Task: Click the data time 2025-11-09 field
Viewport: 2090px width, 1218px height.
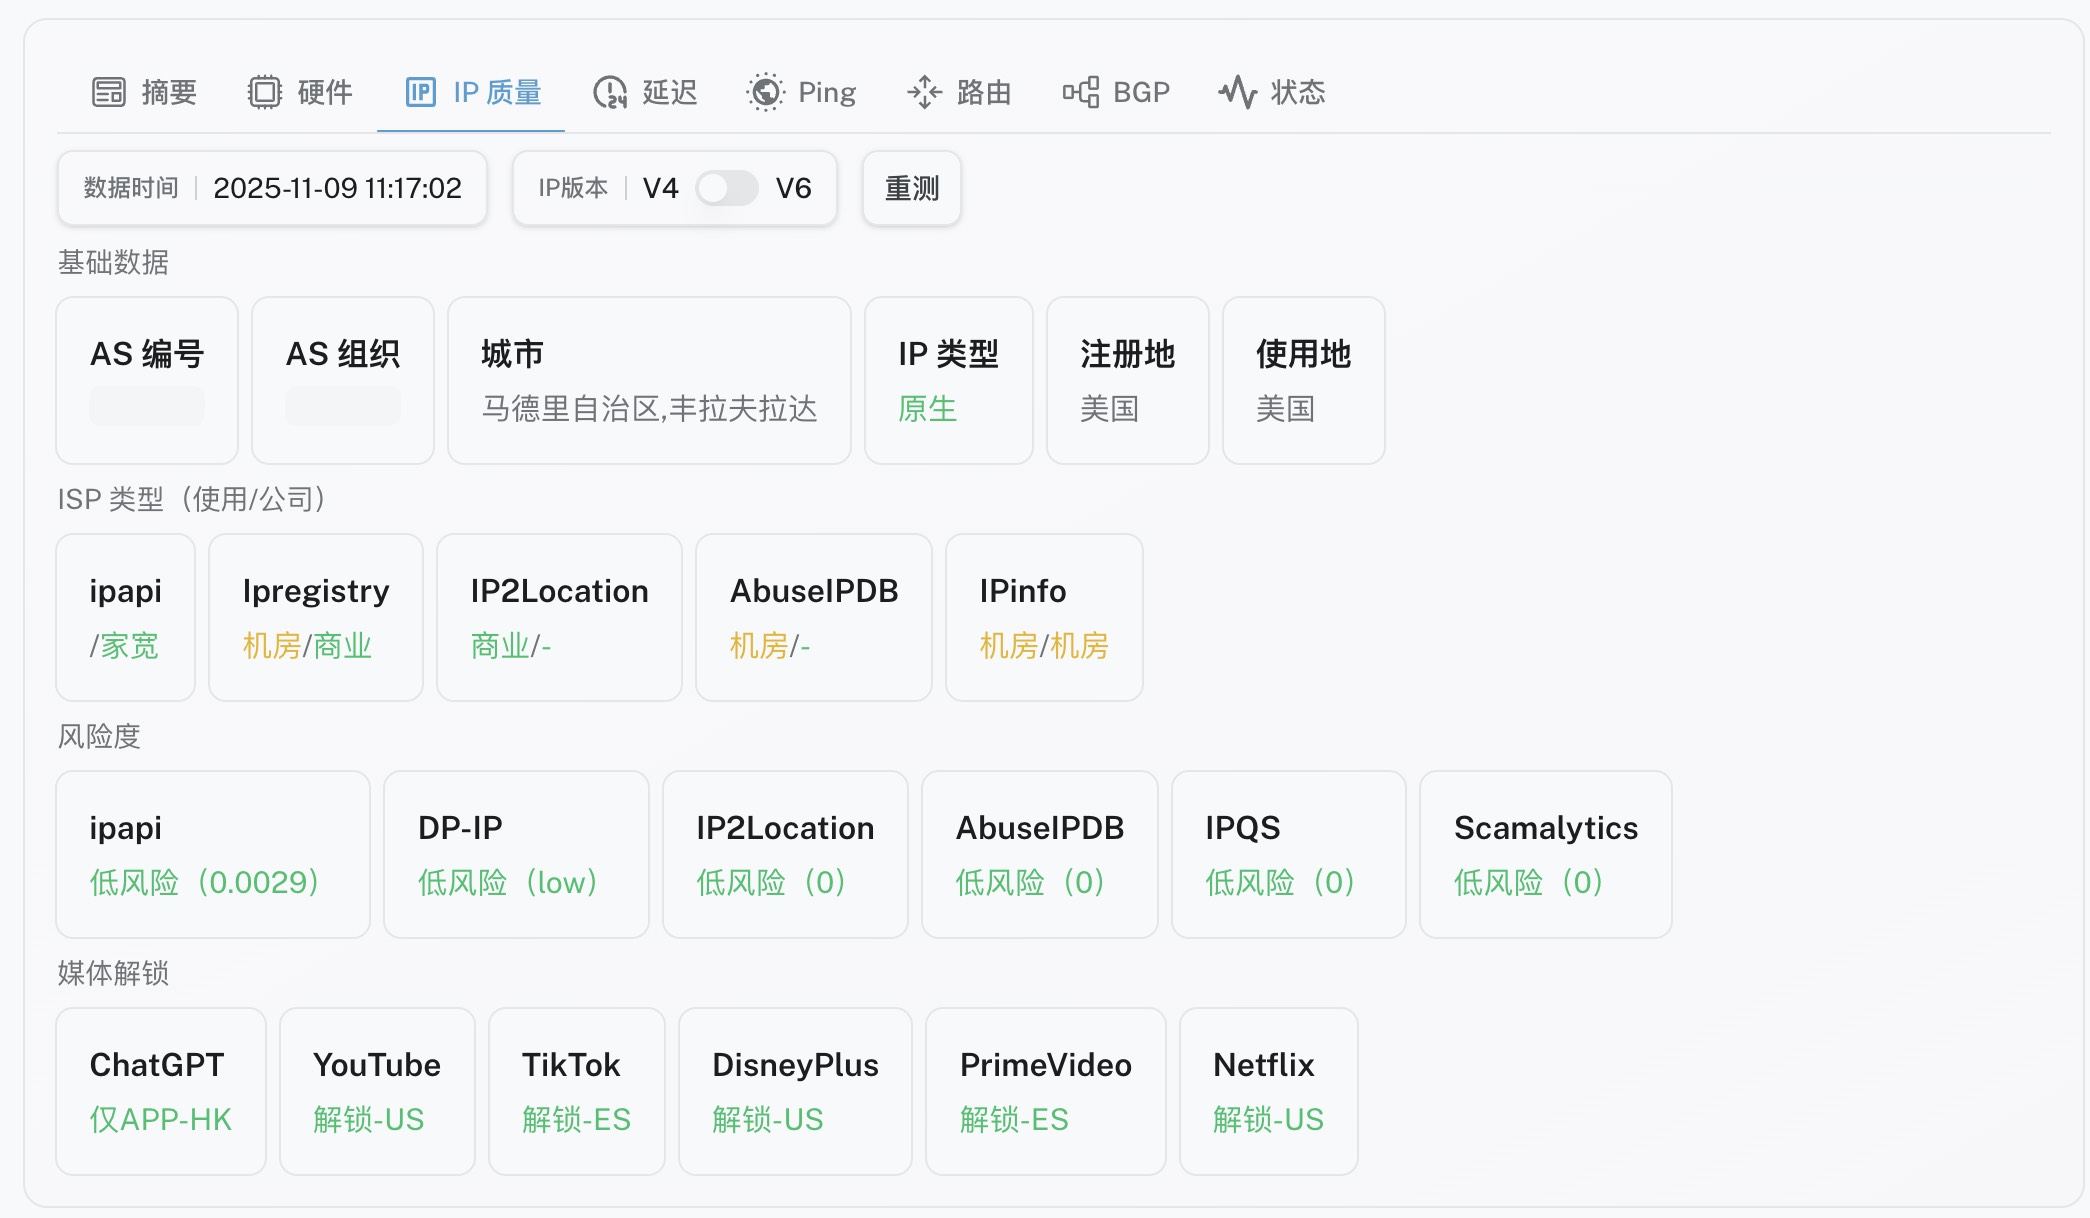Action: click(337, 188)
